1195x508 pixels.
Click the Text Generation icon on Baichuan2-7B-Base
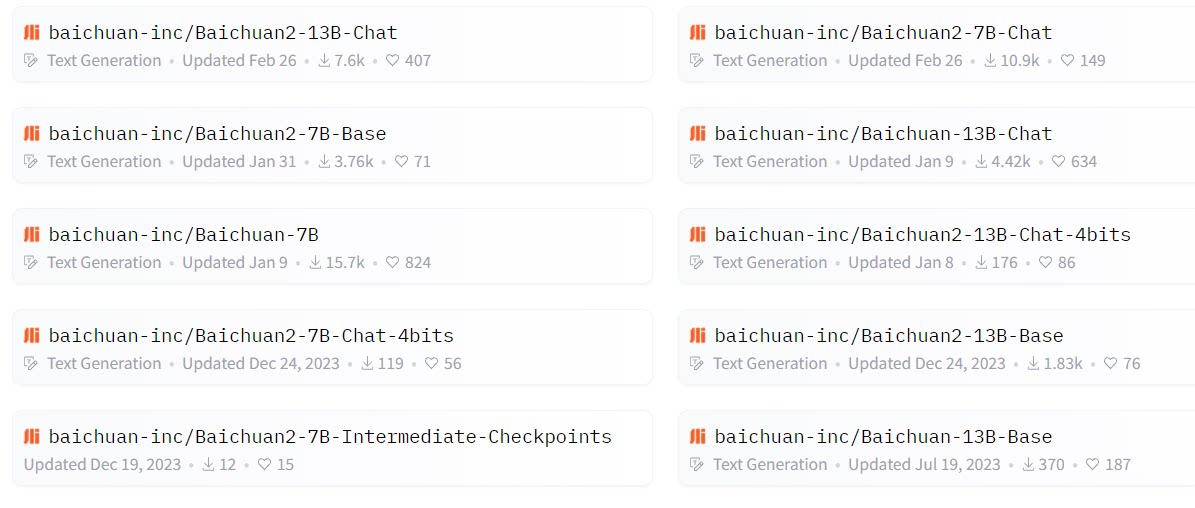coord(31,162)
